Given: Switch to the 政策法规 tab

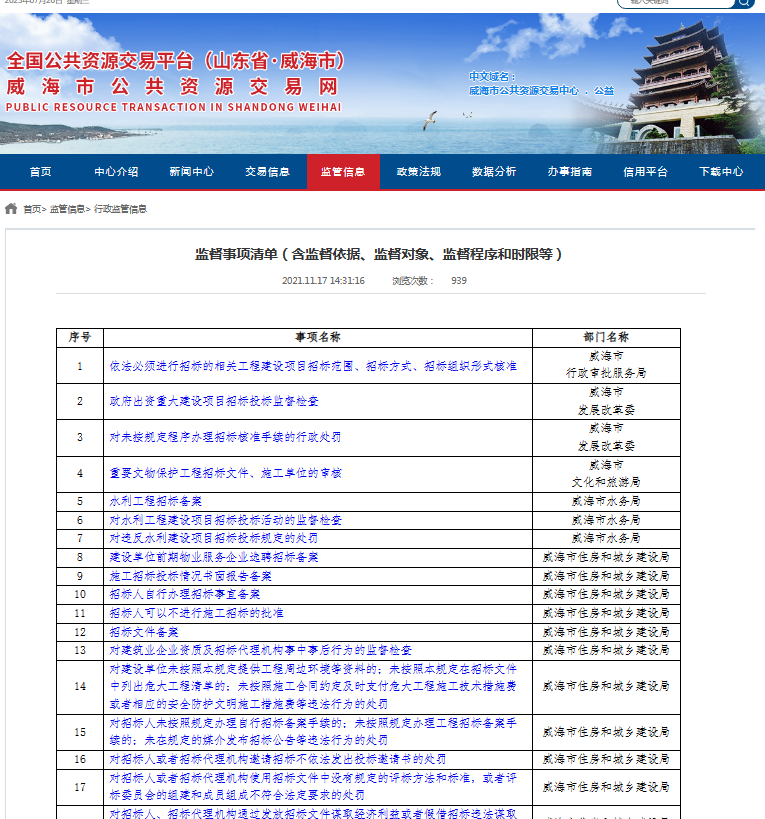Looking at the screenshot, I should click(x=418, y=172).
